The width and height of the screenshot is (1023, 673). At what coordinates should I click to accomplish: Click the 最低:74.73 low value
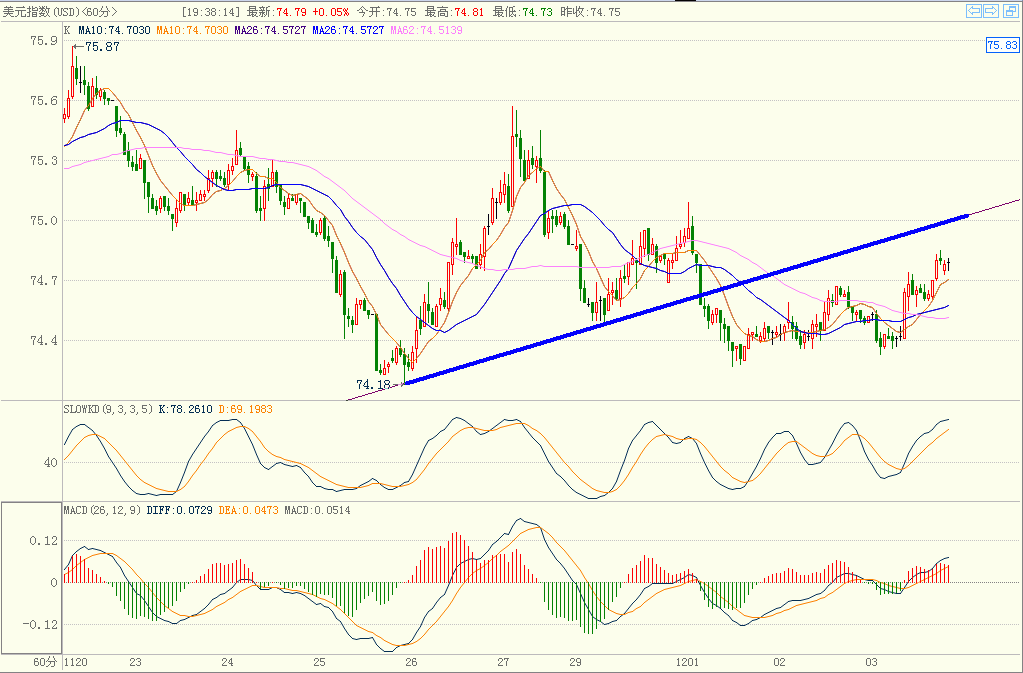(x=522, y=12)
